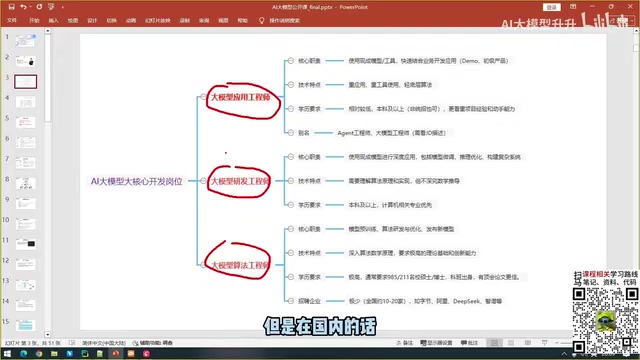Switch to Reading view icon
This screenshot has width=640, height=360.
(528, 343)
